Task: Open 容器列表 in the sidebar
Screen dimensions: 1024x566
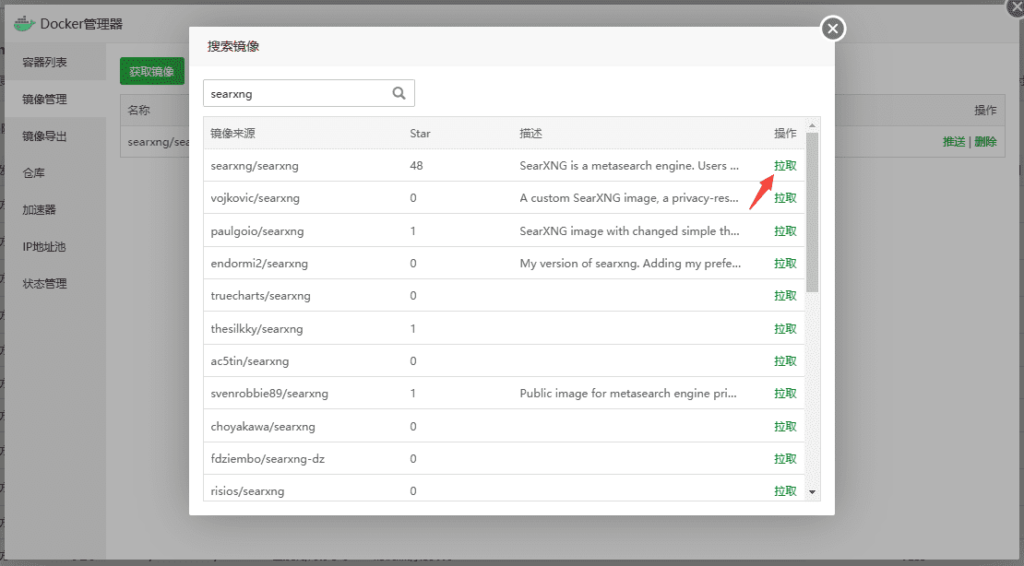Action: tap(44, 63)
